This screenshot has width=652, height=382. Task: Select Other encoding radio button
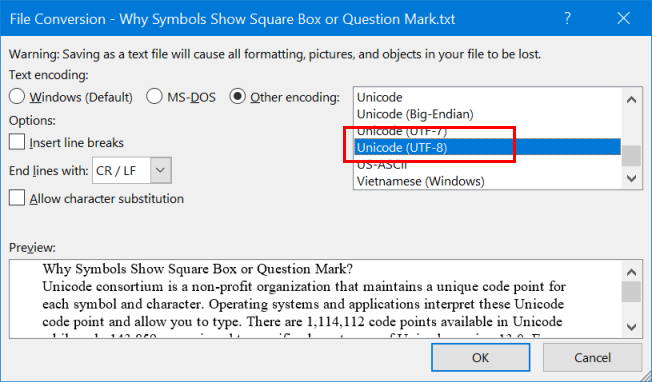click(x=237, y=96)
